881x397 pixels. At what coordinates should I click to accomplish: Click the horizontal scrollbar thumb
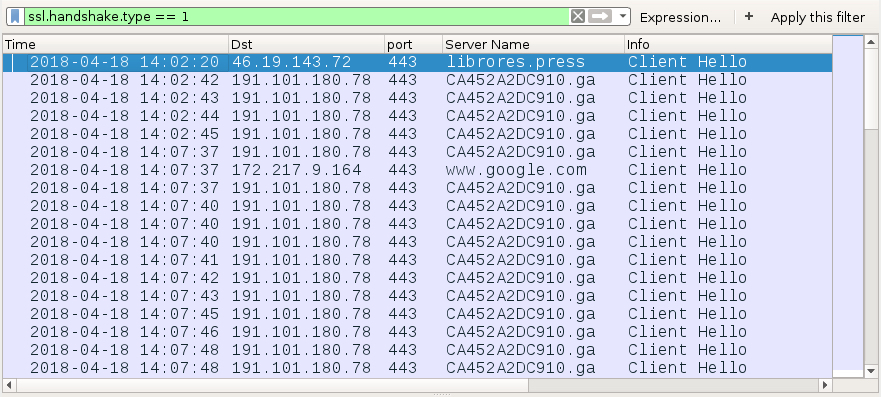click(273, 385)
